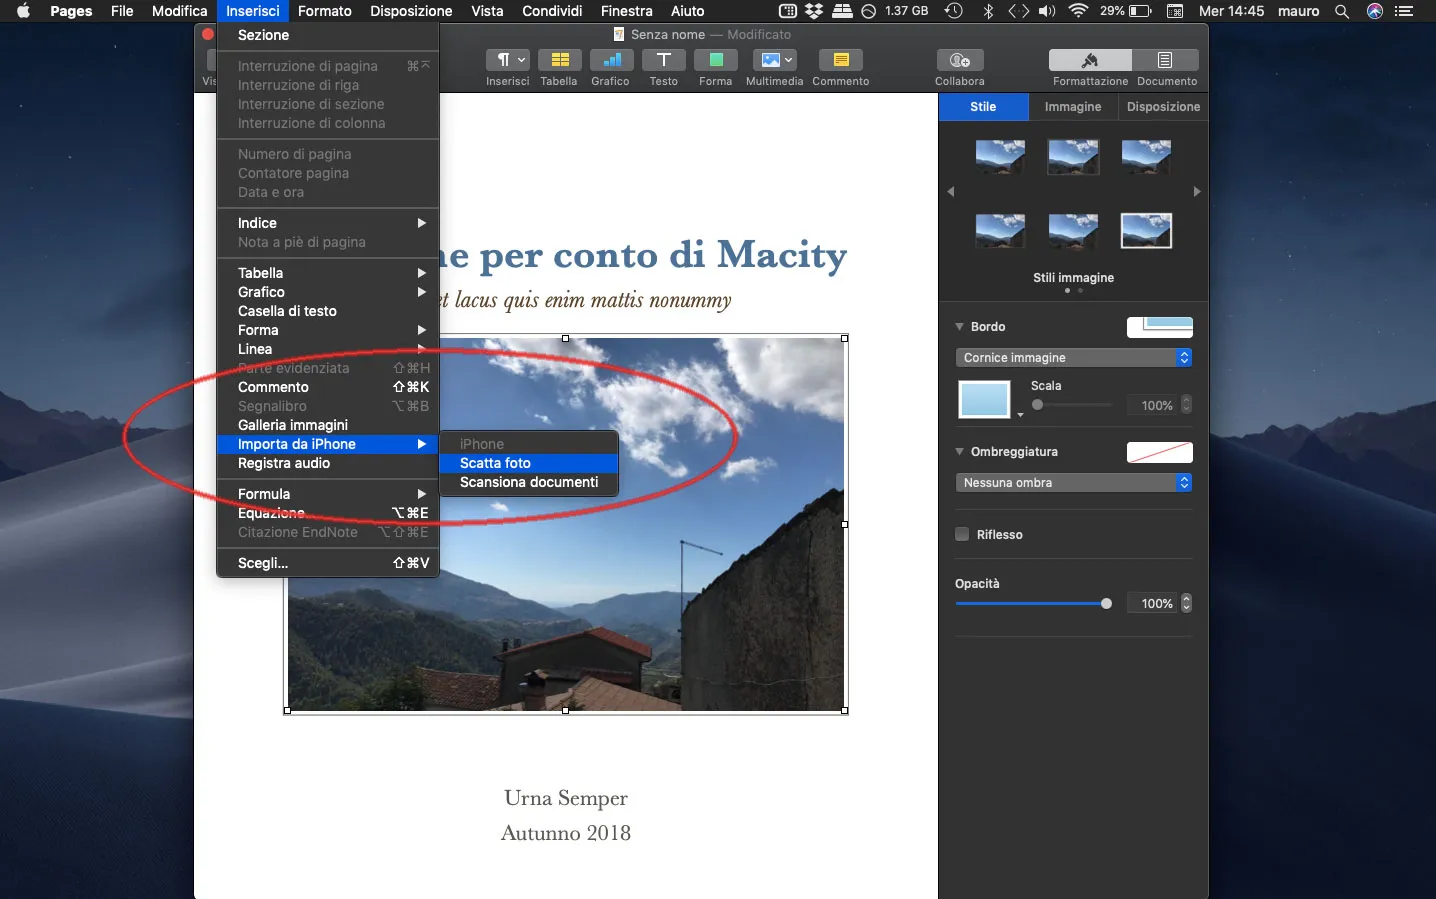1436x899 pixels.
Task: Select the outlined image style thumbnail
Action: (1146, 231)
